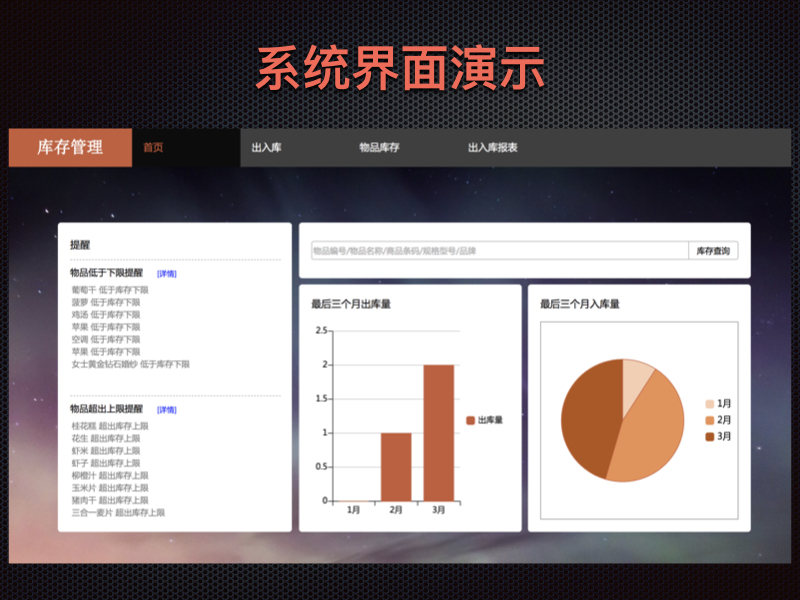This screenshot has width=800, height=600.
Task: Select the 女士黄金钻石婚纱 low stock alert
Action: [x=130, y=364]
